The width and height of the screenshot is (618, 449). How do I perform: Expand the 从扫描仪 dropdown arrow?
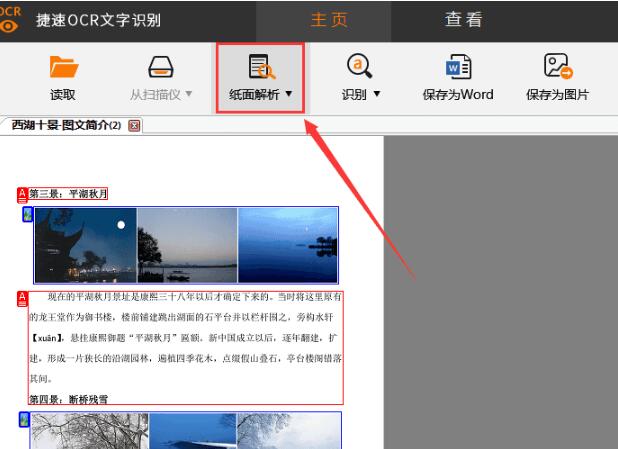189,94
